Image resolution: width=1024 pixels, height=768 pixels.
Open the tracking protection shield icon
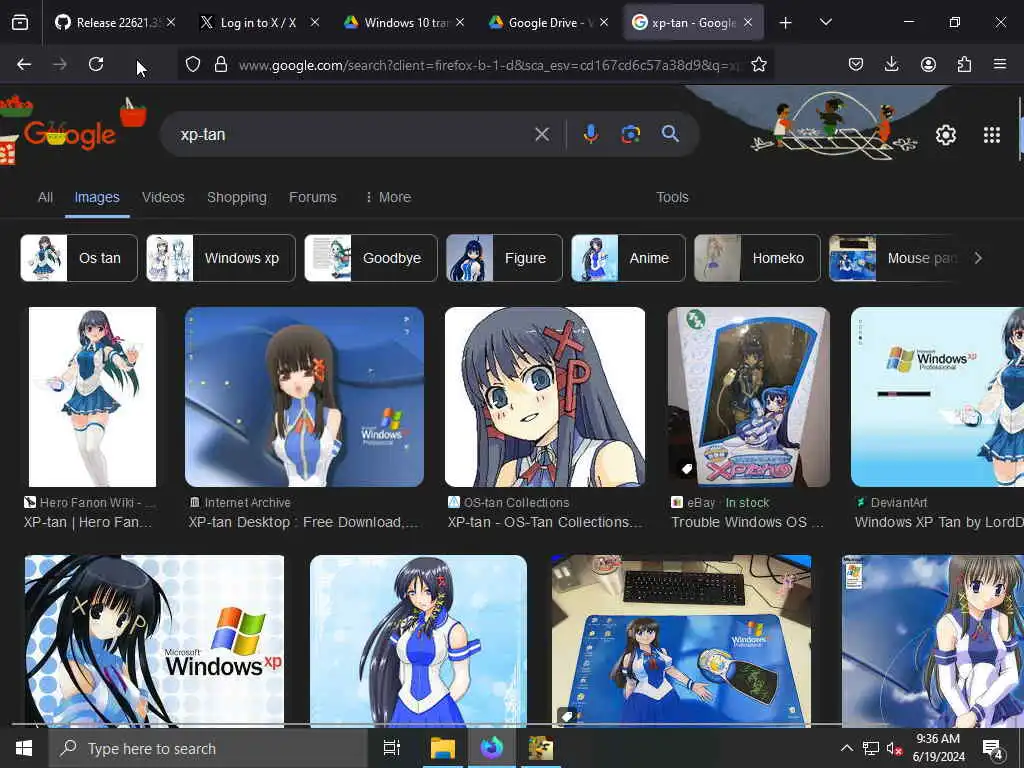tap(193, 64)
